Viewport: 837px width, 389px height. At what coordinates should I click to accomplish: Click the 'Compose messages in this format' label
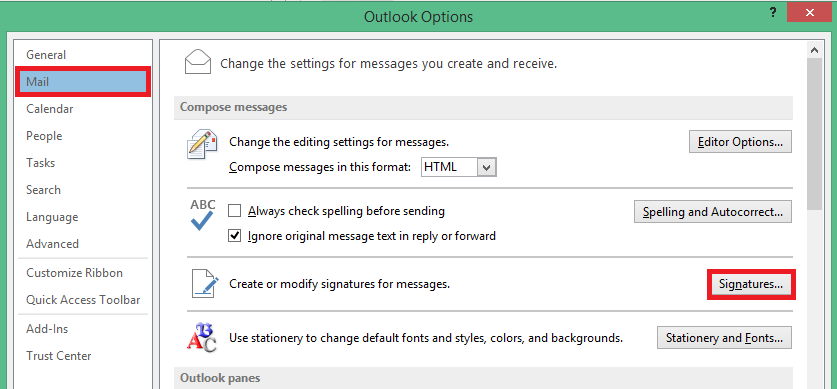coord(320,167)
